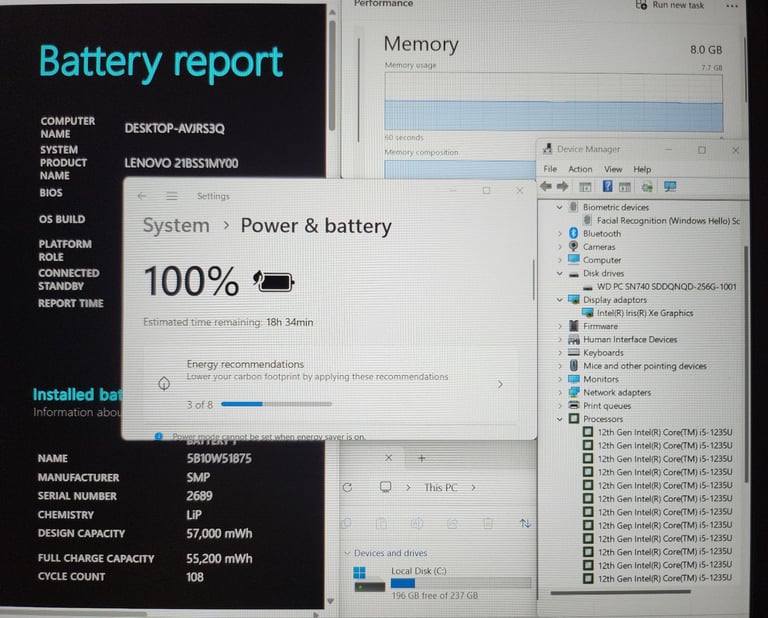The width and height of the screenshot is (768, 618).
Task: Close current File Explorer tab
Action: click(x=388, y=457)
